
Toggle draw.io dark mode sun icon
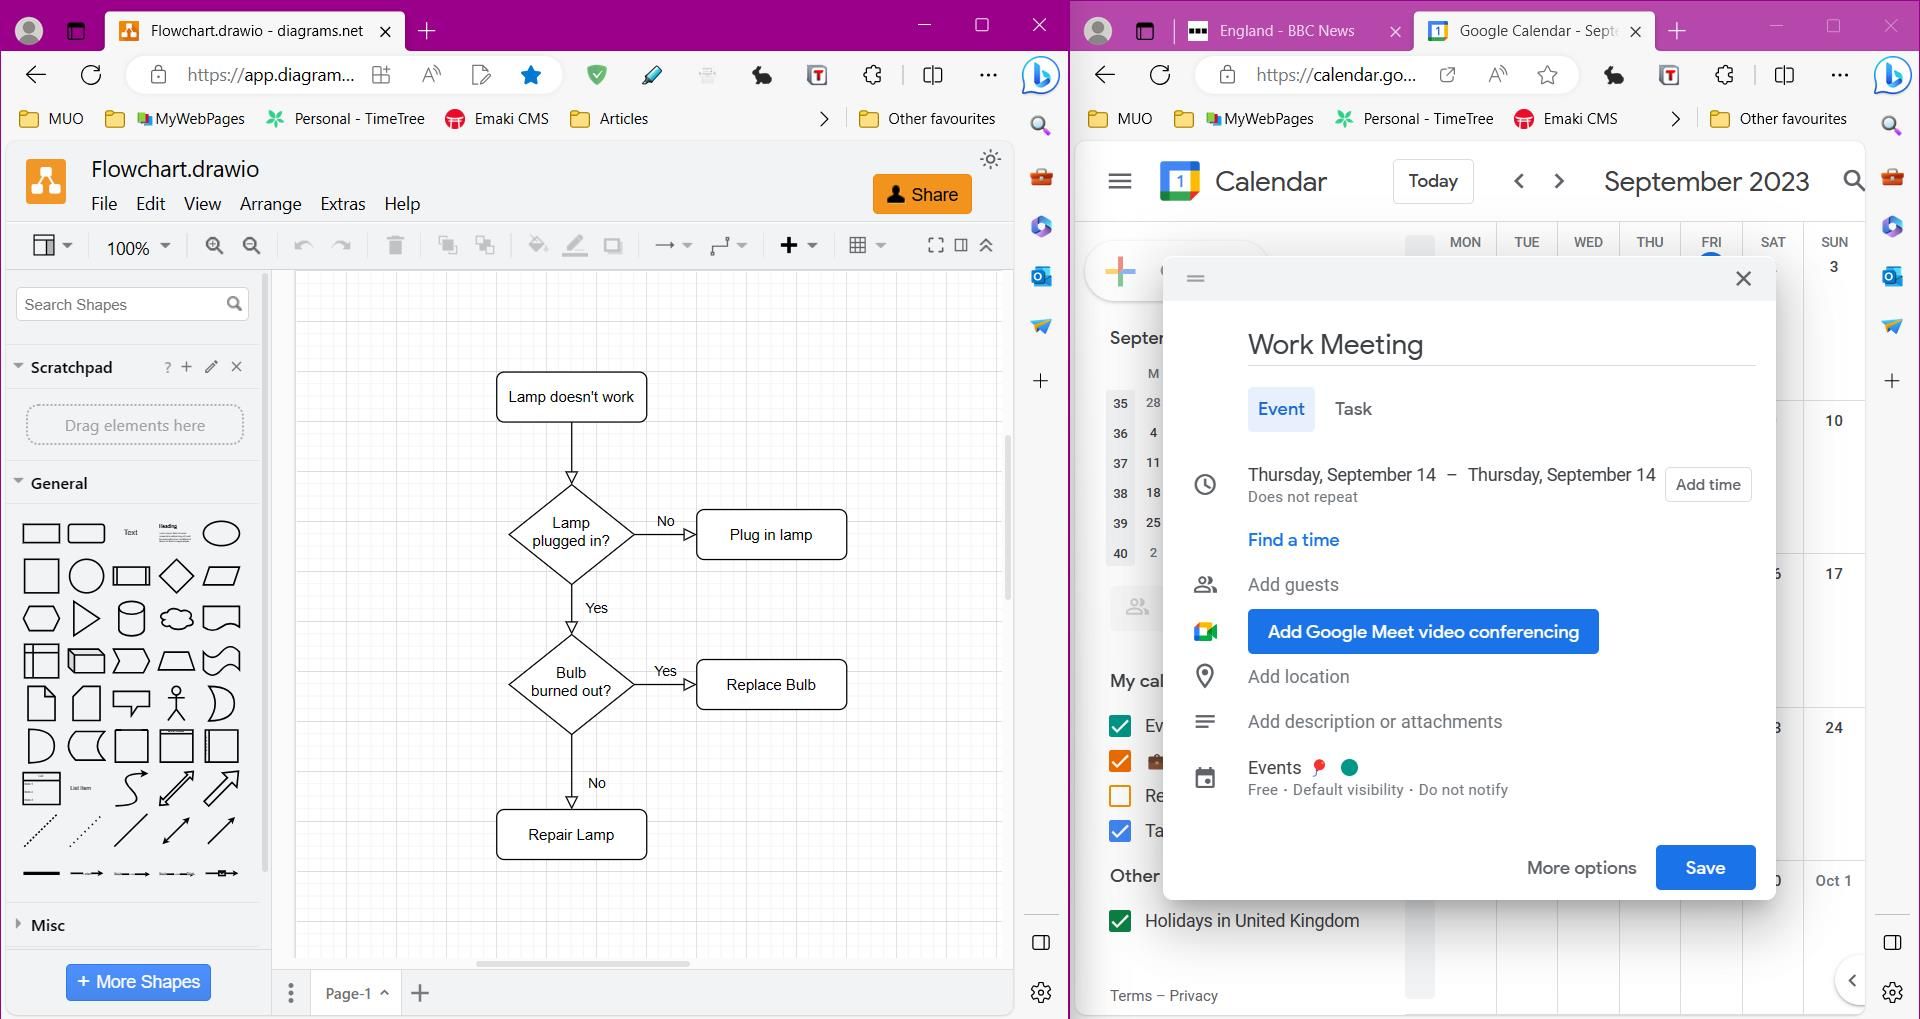click(990, 160)
